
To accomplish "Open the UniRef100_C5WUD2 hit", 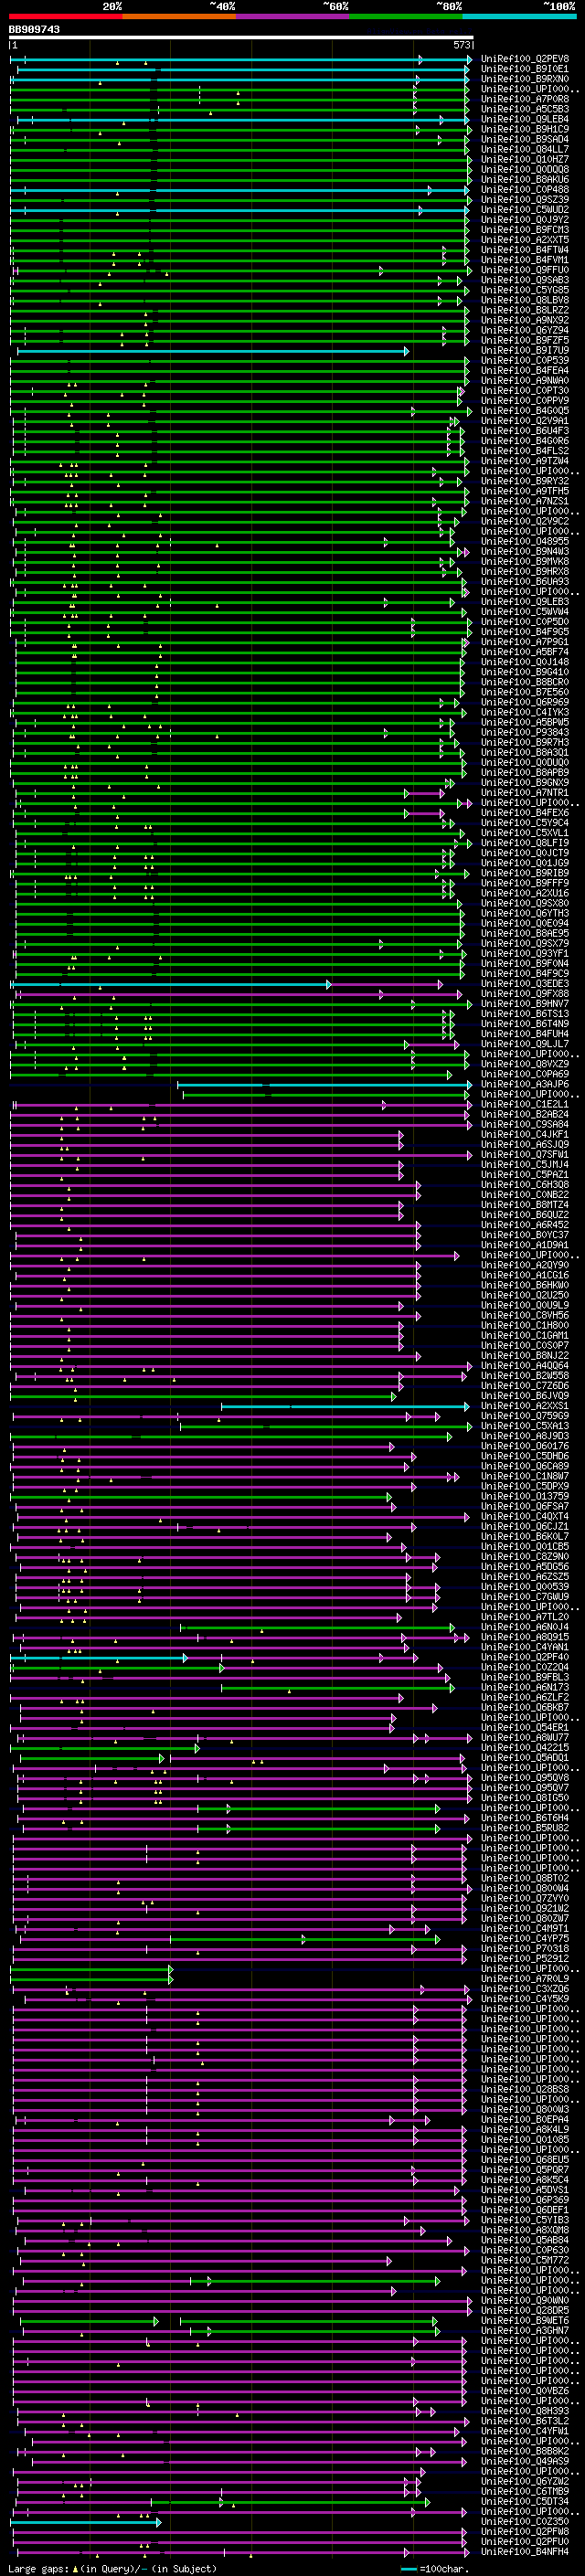I will pos(525,210).
